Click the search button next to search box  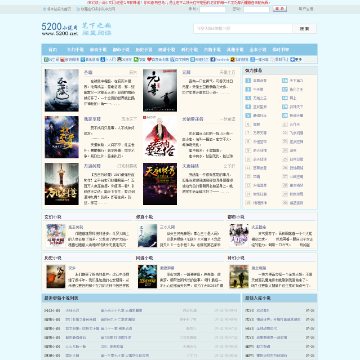pyautogui.click(x=304, y=29)
